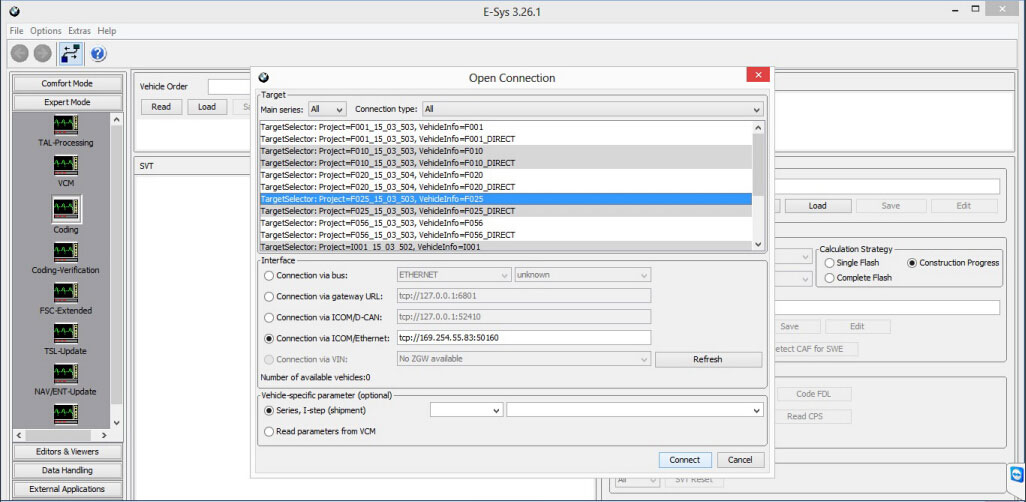Open the TSL-Update module icon
Screen dimensions: 1026x502
click(65, 333)
